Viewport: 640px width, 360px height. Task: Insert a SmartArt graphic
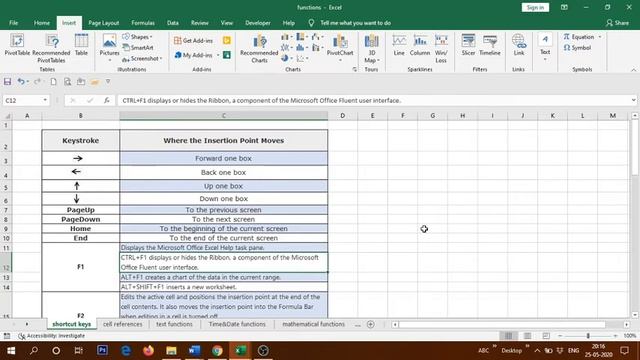(138, 48)
